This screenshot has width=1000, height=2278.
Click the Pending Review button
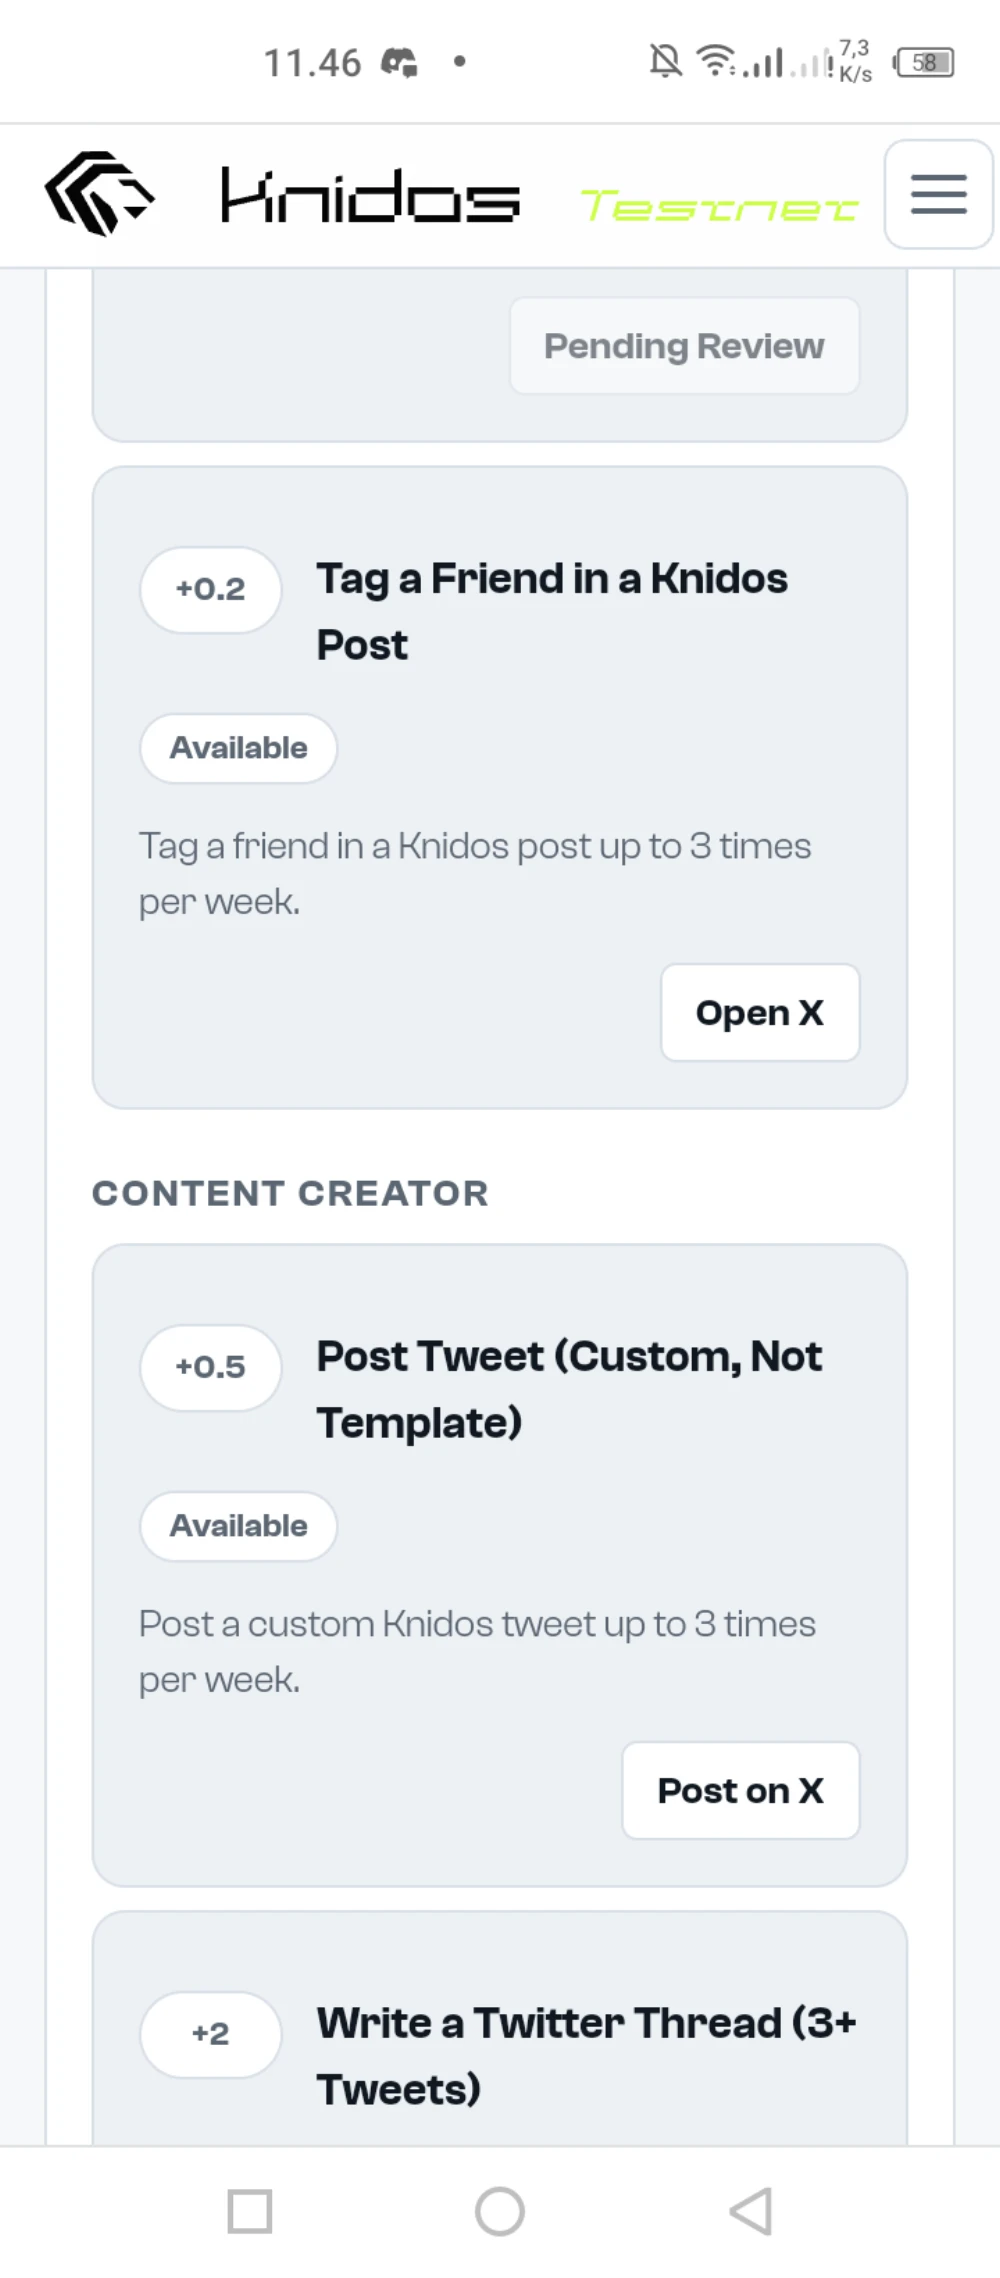click(684, 346)
